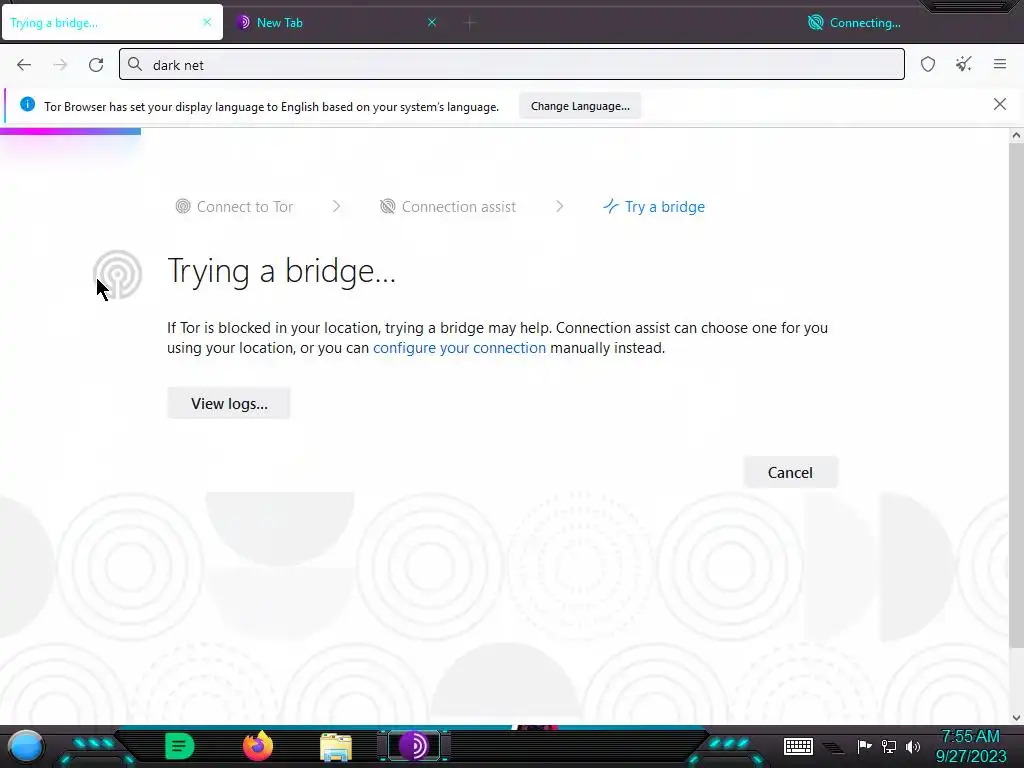Cancel the bridge connection attempt
Screen dimensions: 1024x768
click(x=790, y=472)
